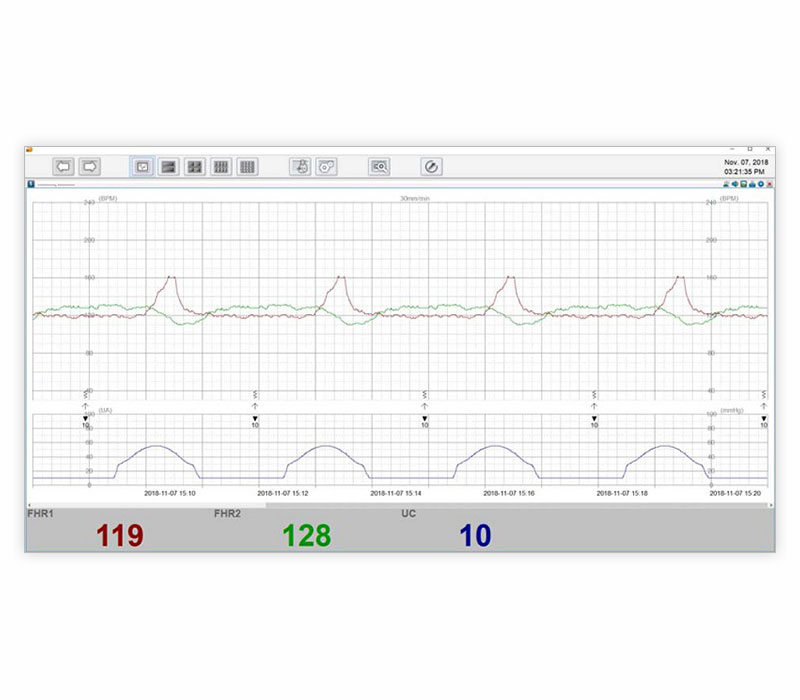Click the blue round icon in panel header
Viewport: 800px width, 700px height.
tap(760, 184)
